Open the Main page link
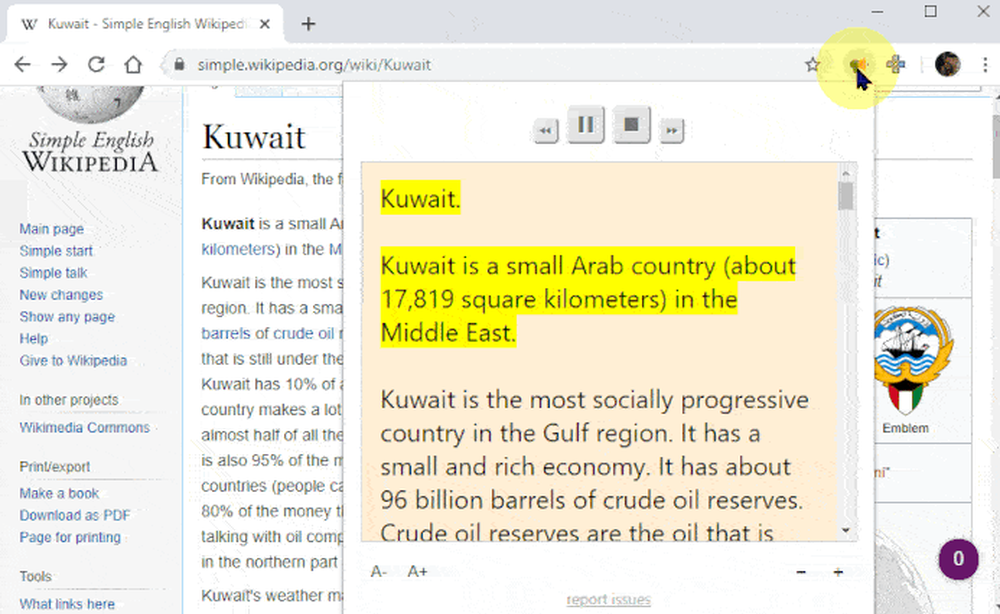Viewport: 1000px width, 614px height. (x=51, y=229)
